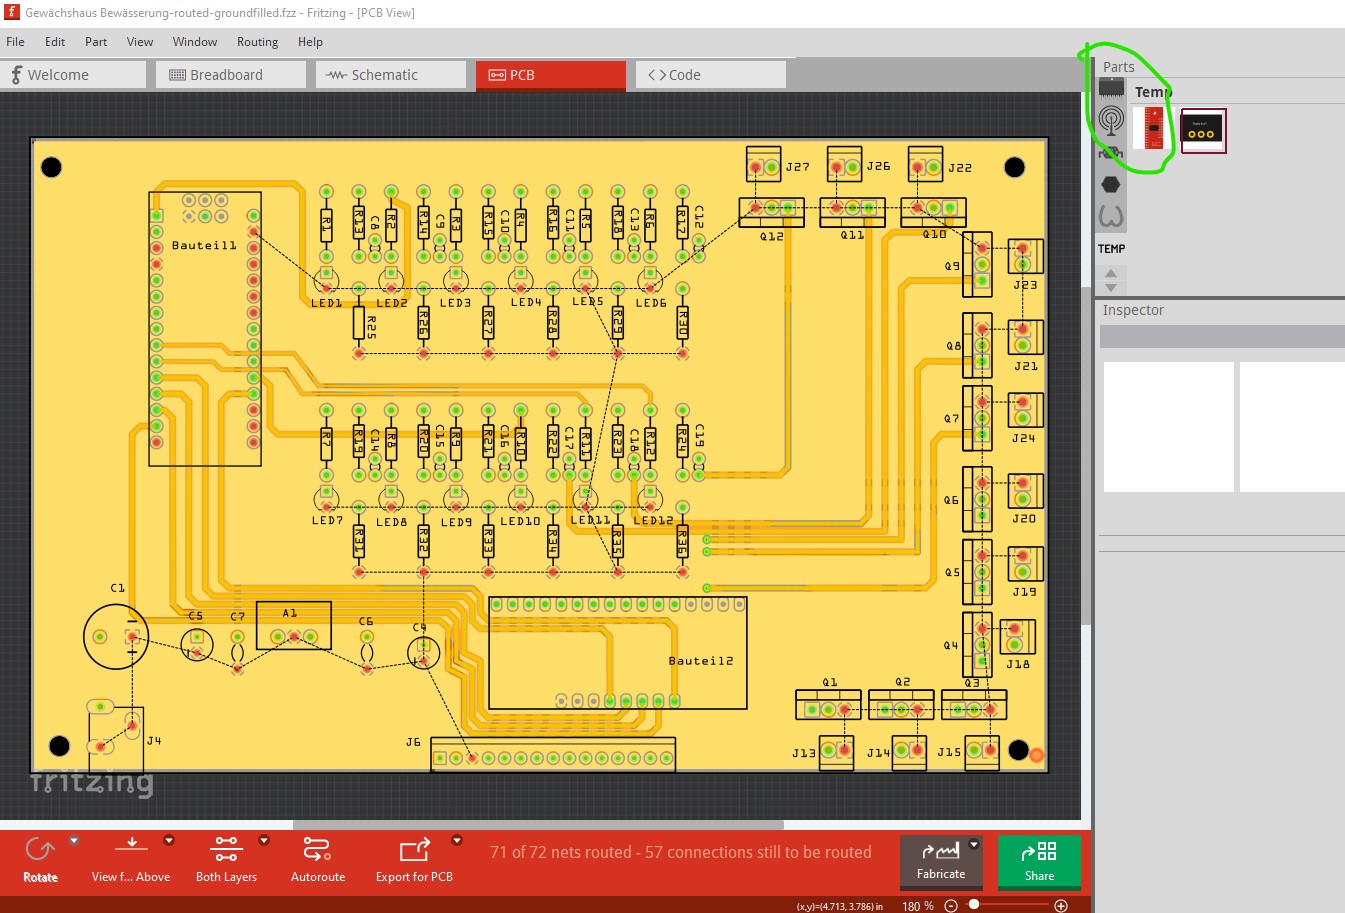The height and width of the screenshot is (913, 1345).
Task: Select the antenna parts bin icon
Action: point(1111,120)
